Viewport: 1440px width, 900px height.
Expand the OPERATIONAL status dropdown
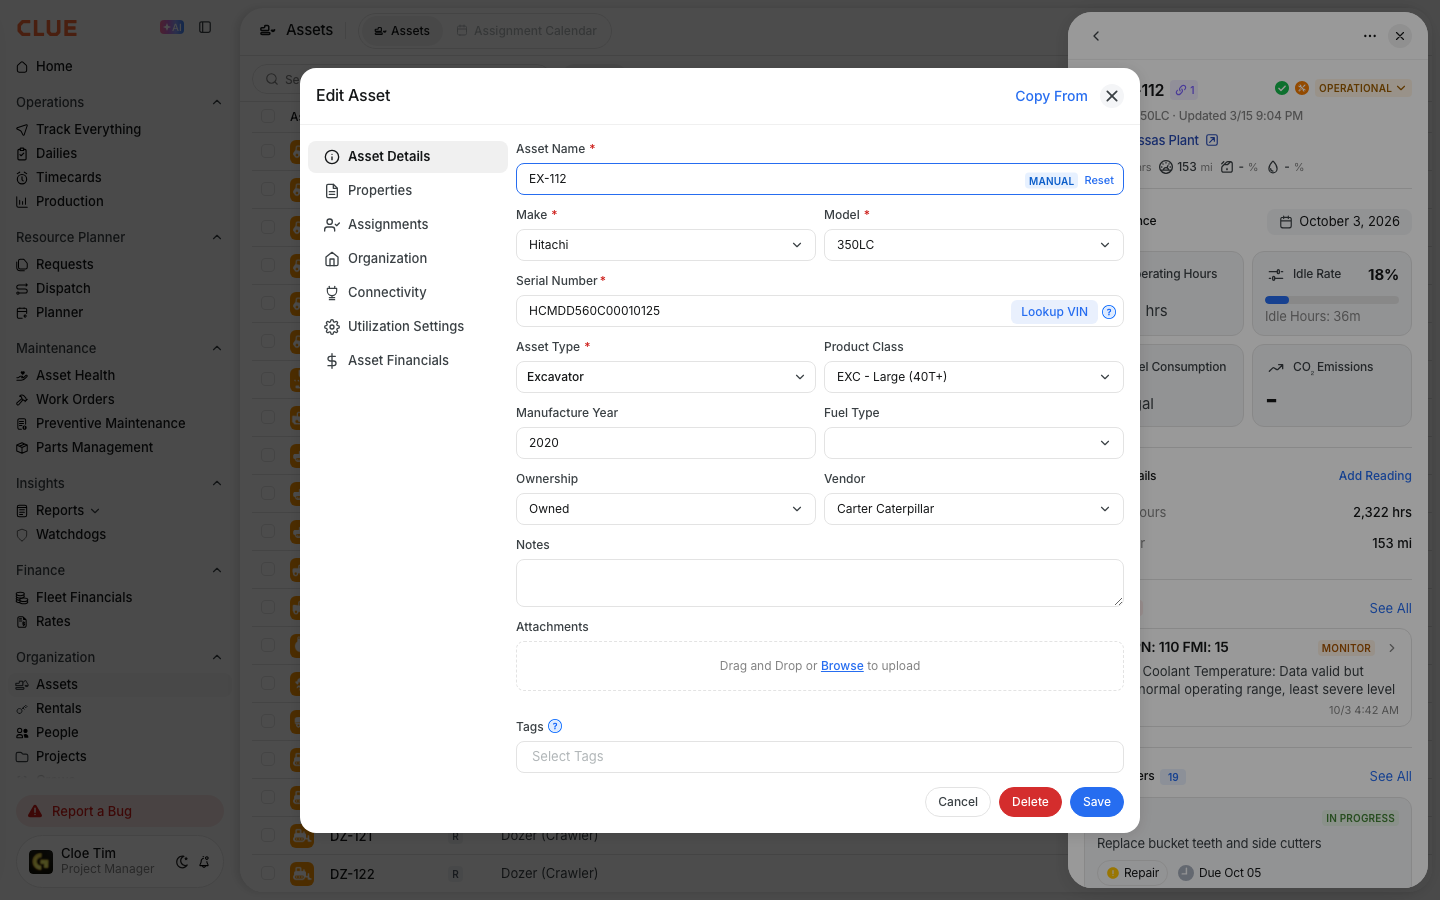pyautogui.click(x=1362, y=88)
